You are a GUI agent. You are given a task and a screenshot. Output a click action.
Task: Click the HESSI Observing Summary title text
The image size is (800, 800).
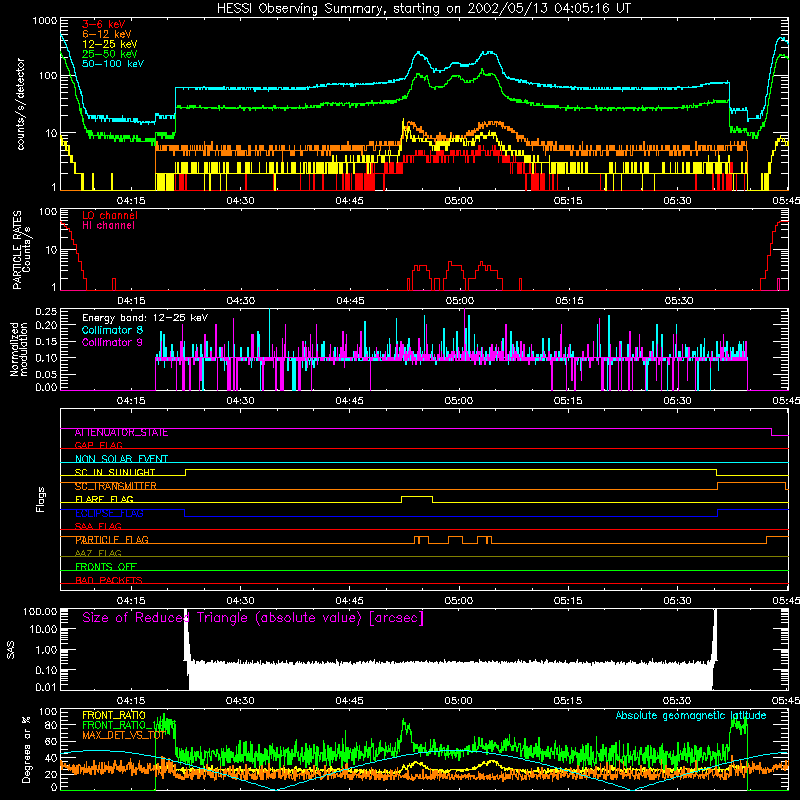pyautogui.click(x=424, y=9)
